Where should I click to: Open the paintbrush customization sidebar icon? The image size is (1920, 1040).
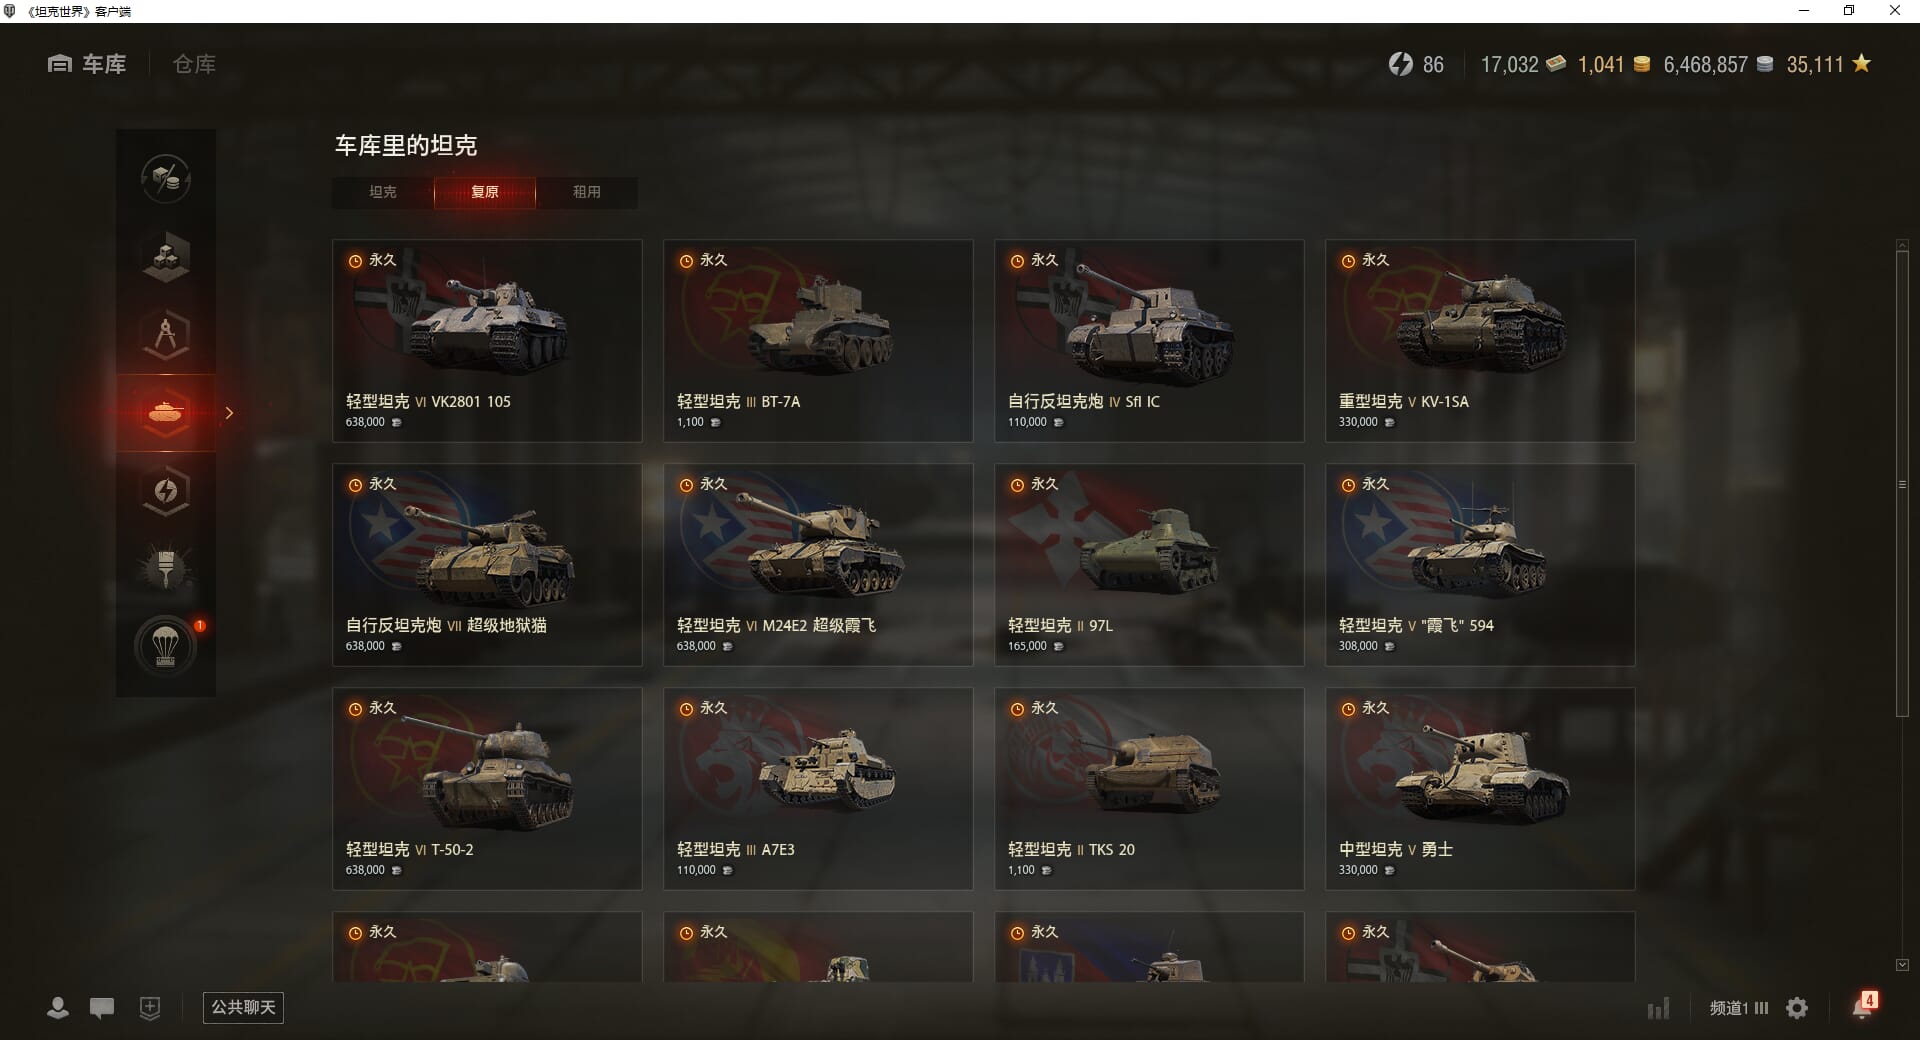pos(166,569)
